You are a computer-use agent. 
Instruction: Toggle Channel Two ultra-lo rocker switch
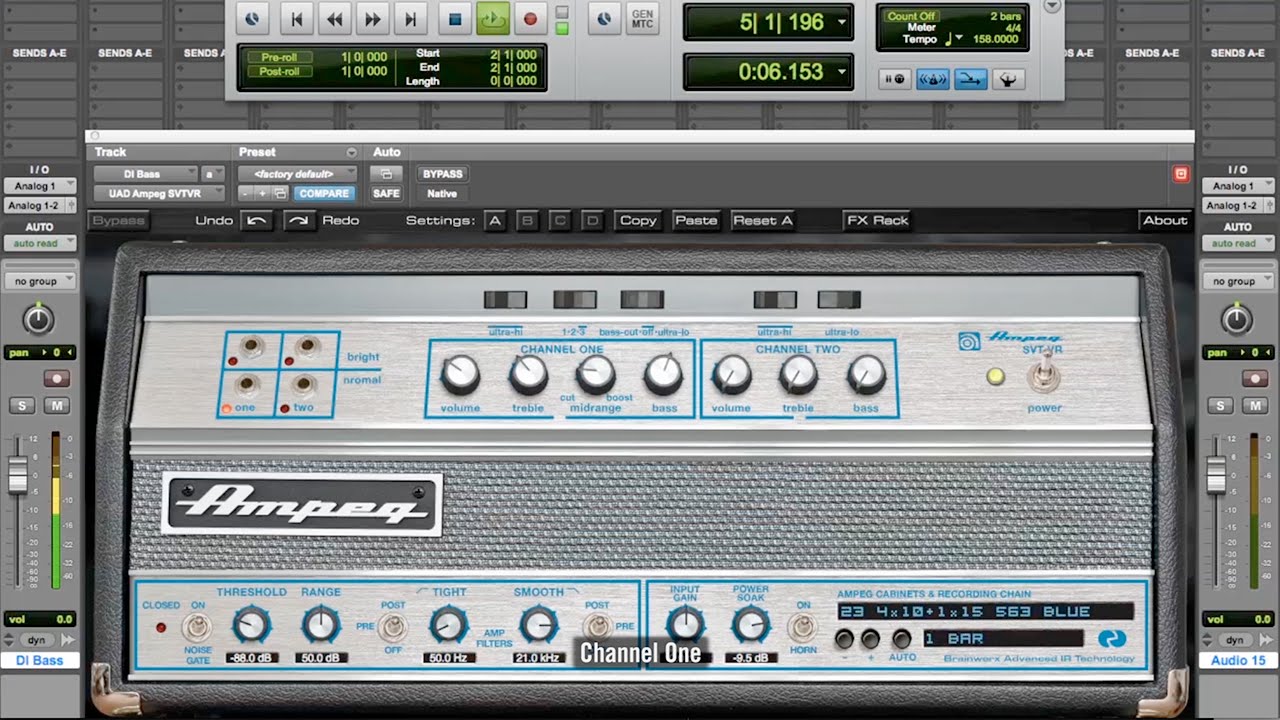click(x=839, y=300)
